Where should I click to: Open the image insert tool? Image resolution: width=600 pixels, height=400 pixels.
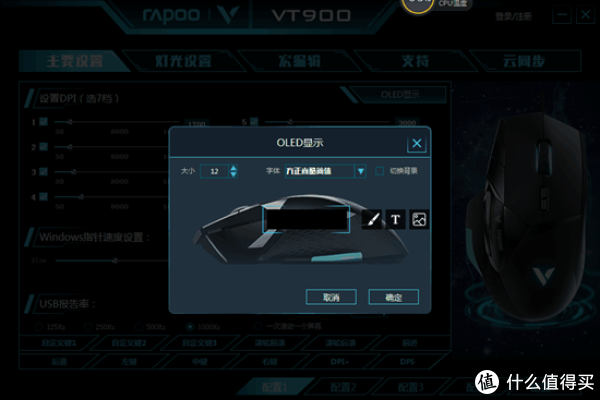419,219
